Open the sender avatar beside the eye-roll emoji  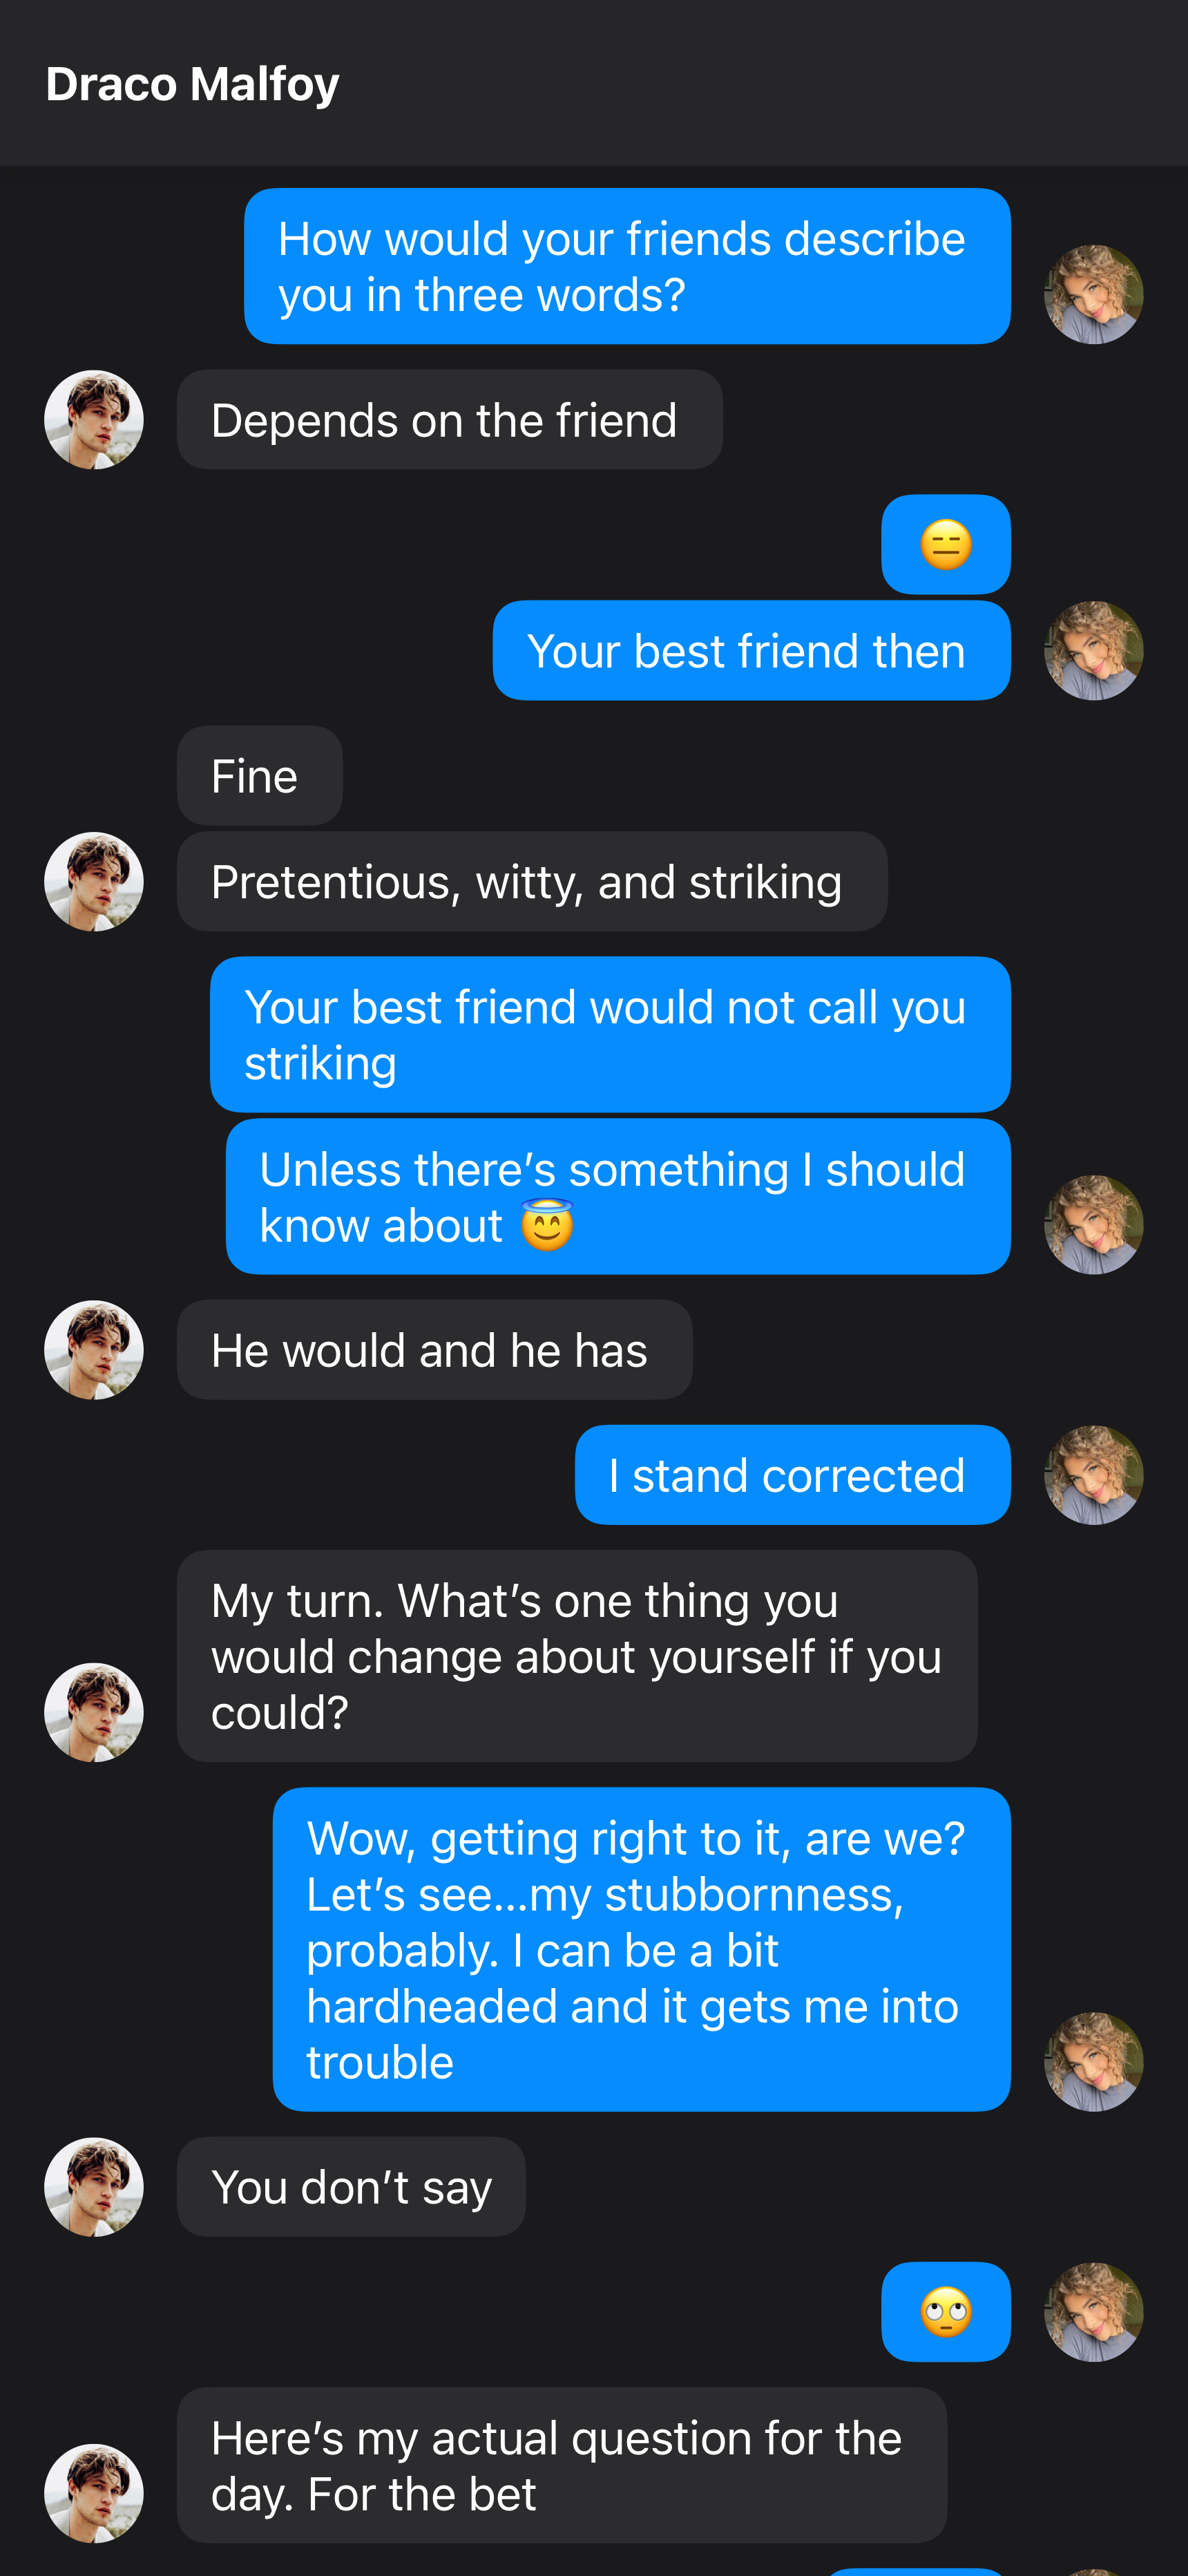(1093, 2311)
